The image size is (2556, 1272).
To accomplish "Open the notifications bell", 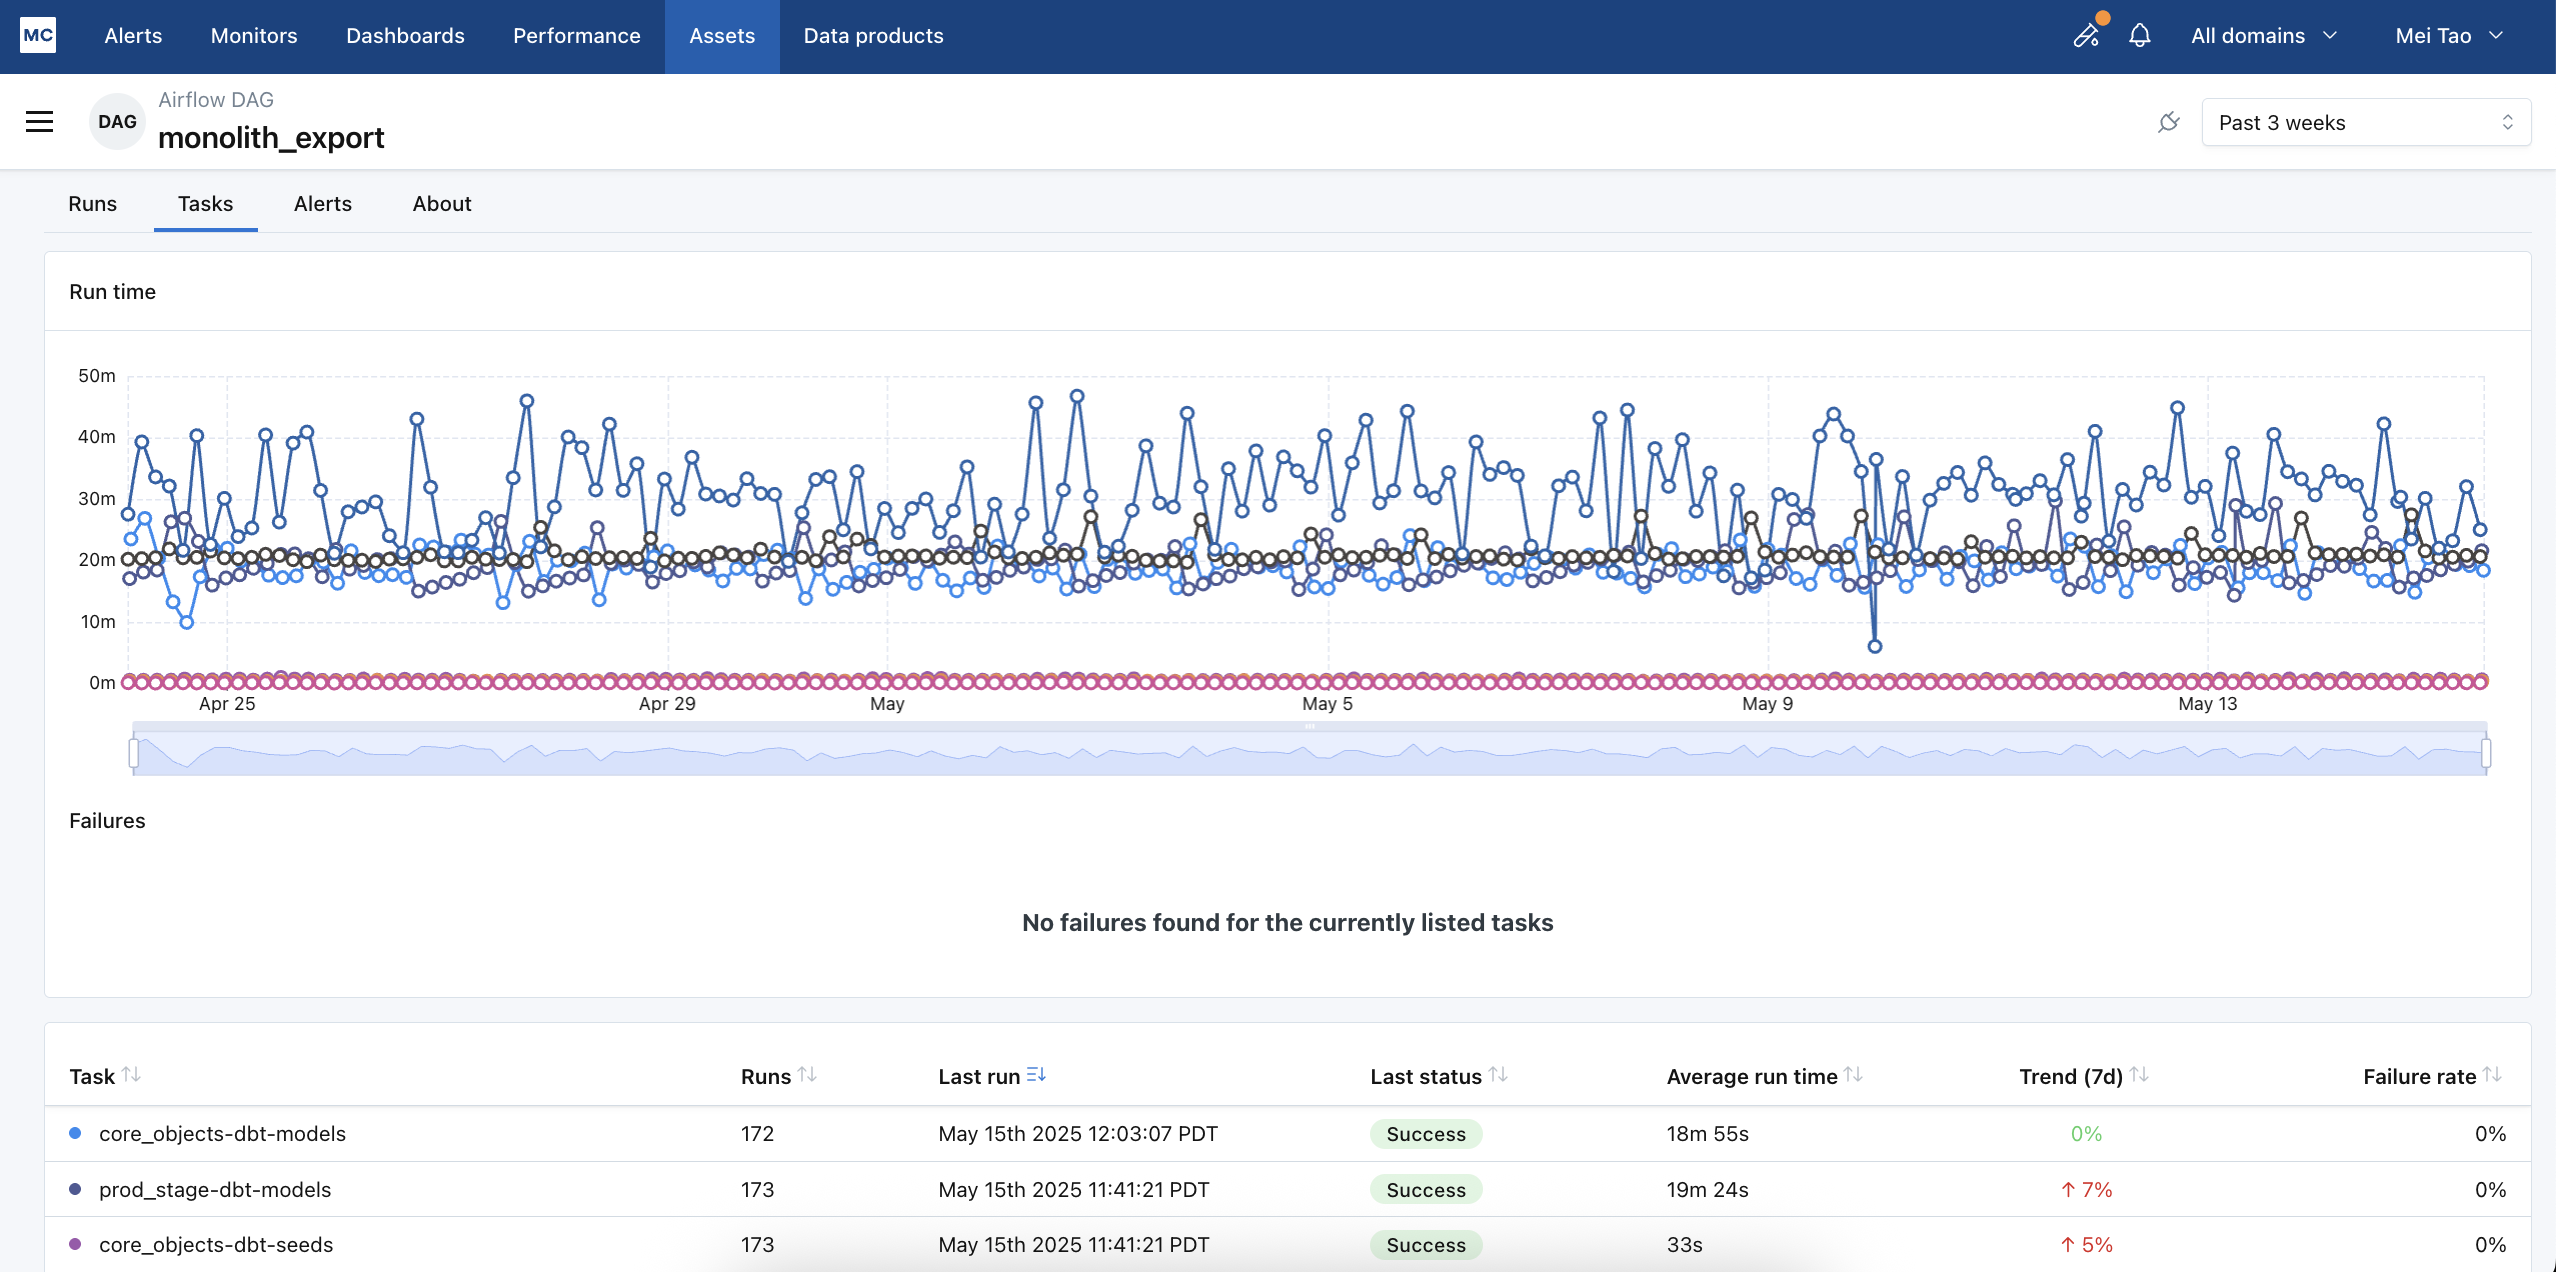I will pyautogui.click(x=2139, y=36).
